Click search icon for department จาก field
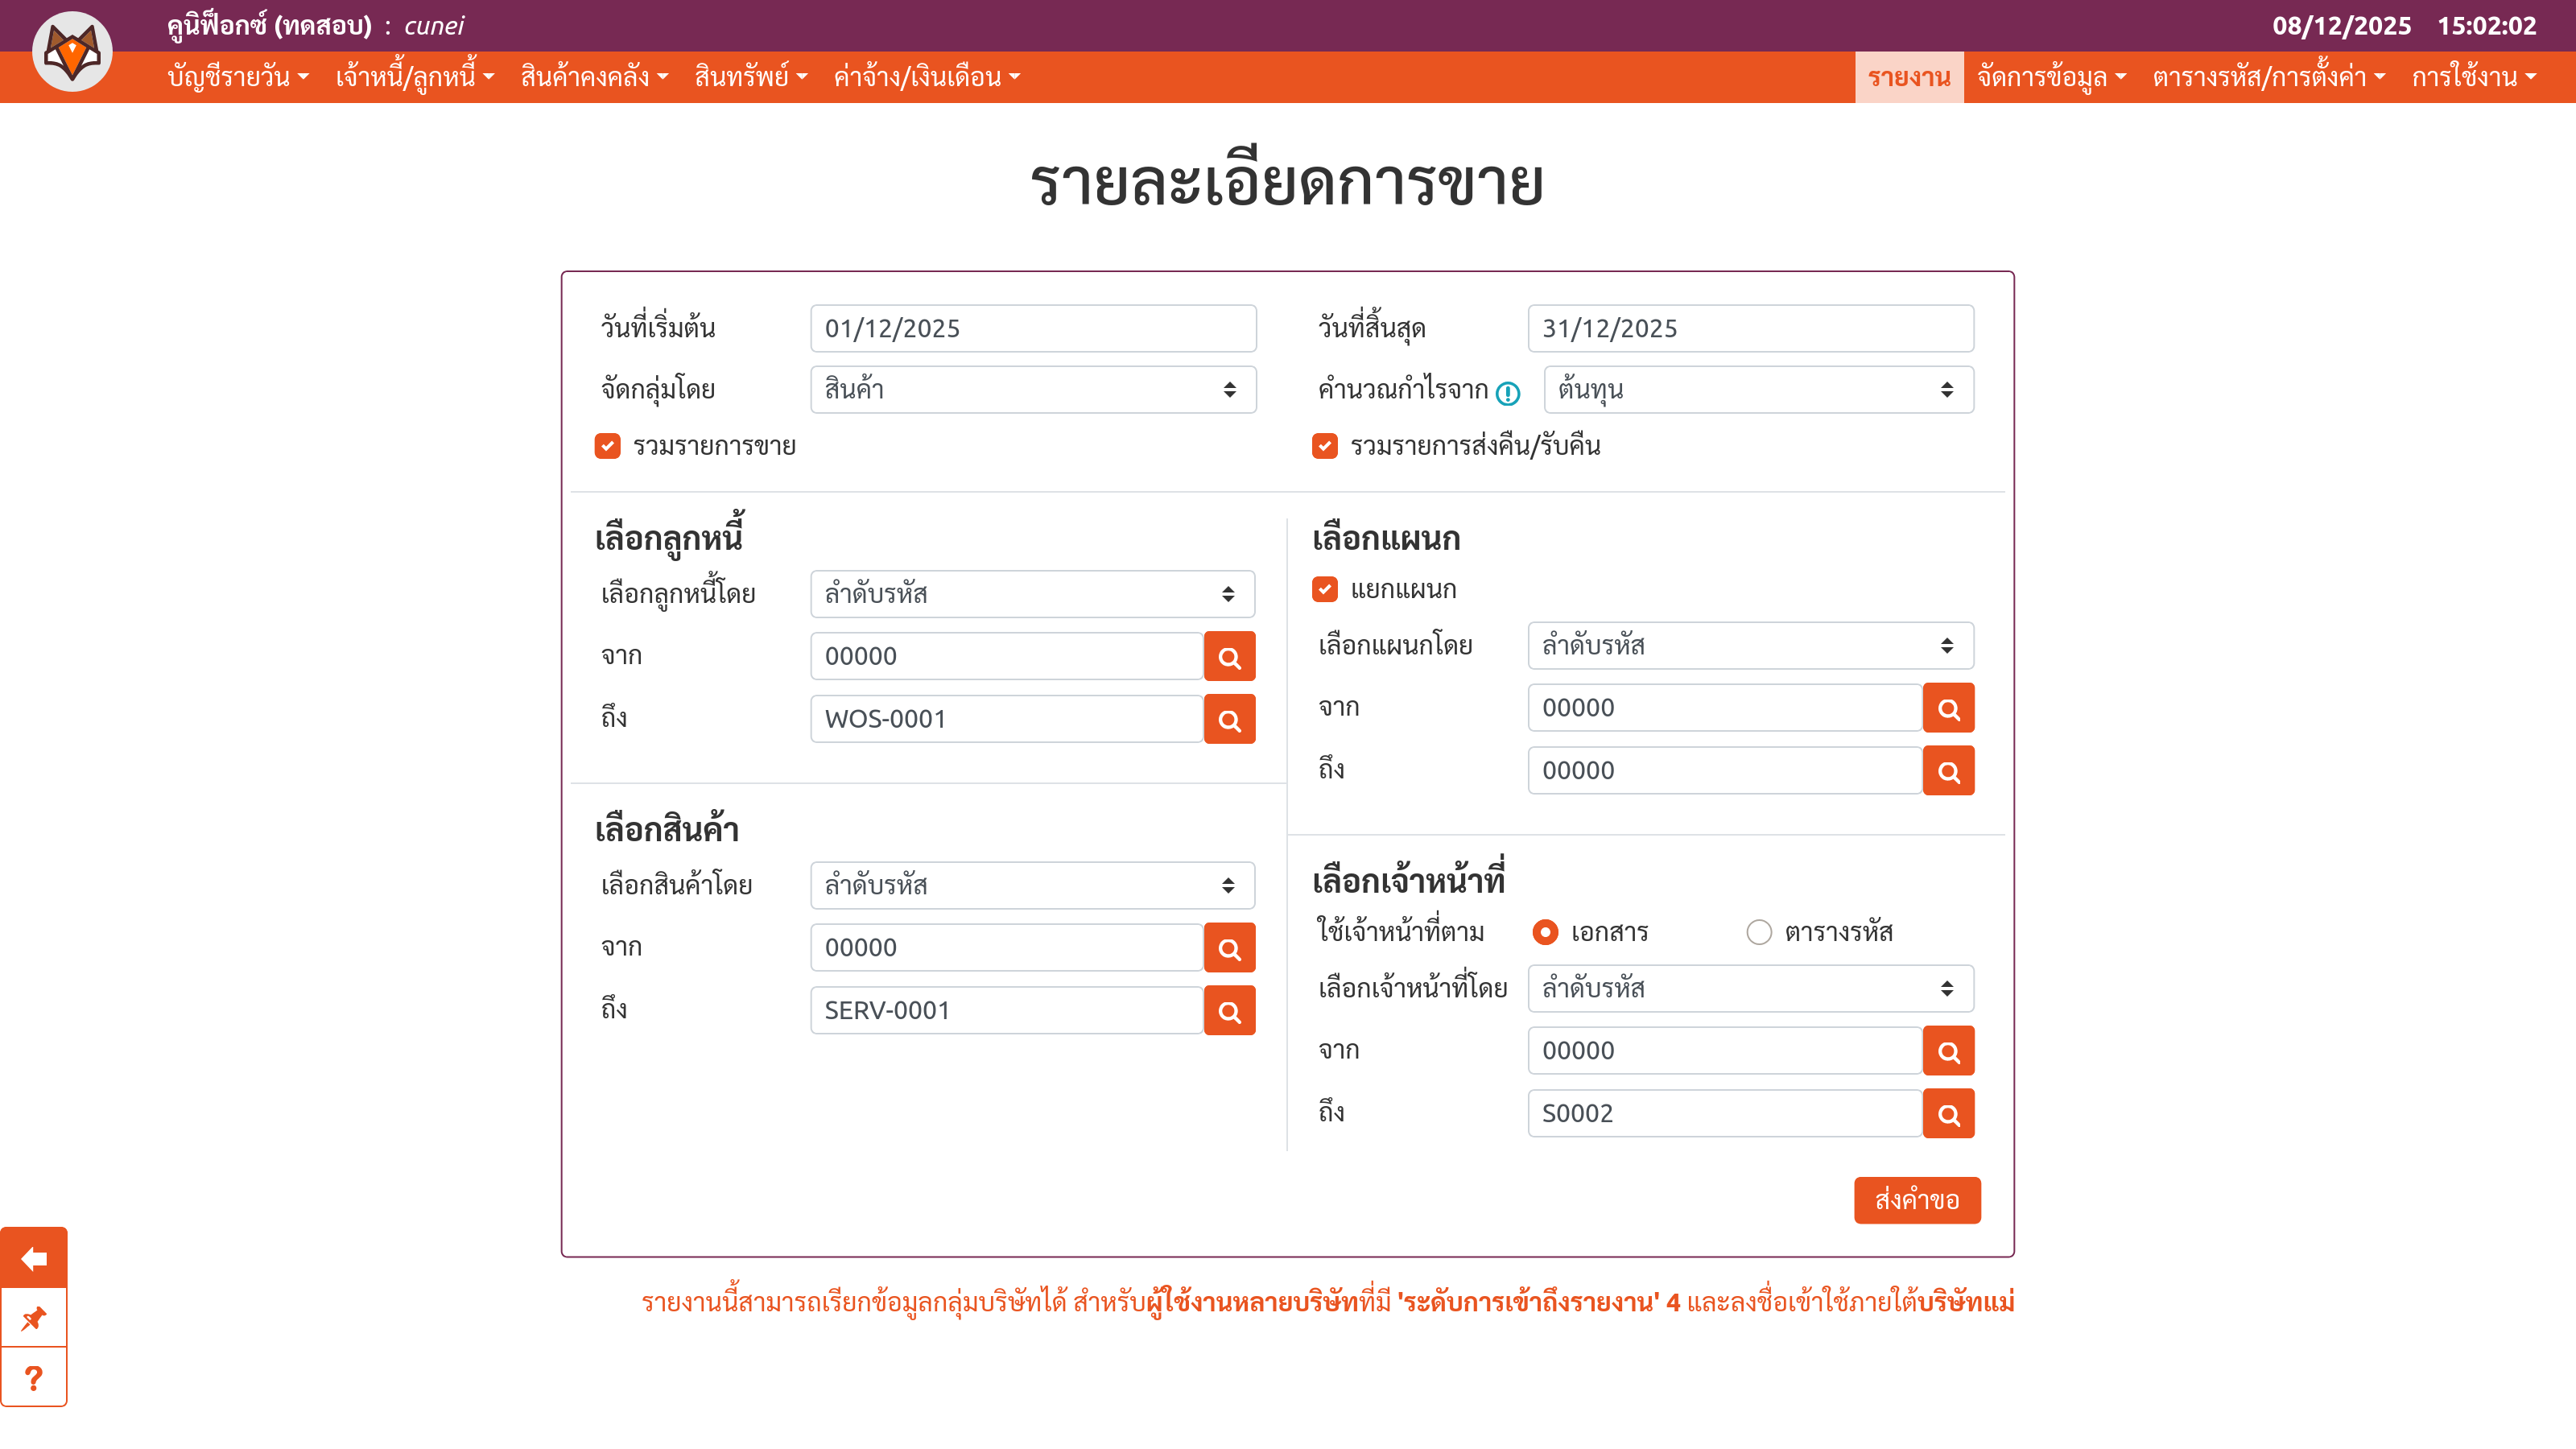 (x=1947, y=709)
